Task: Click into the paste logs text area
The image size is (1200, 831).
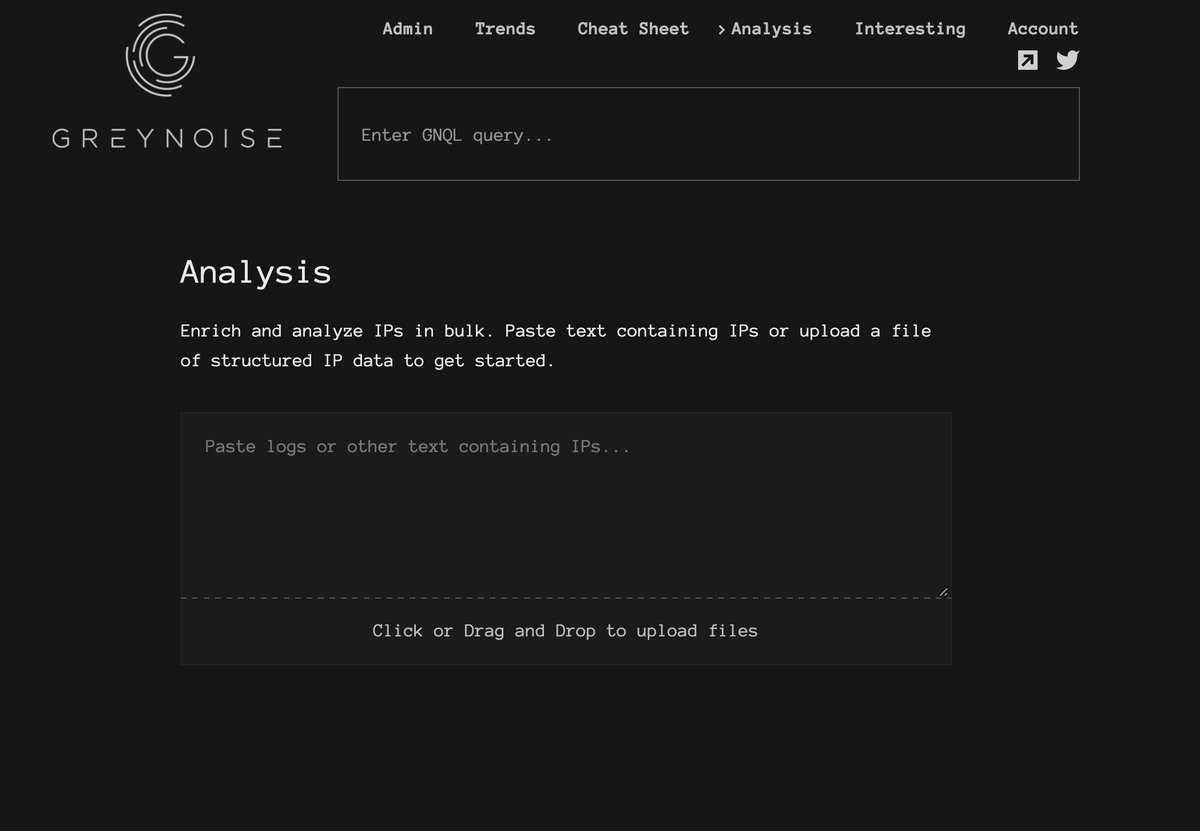Action: point(566,505)
